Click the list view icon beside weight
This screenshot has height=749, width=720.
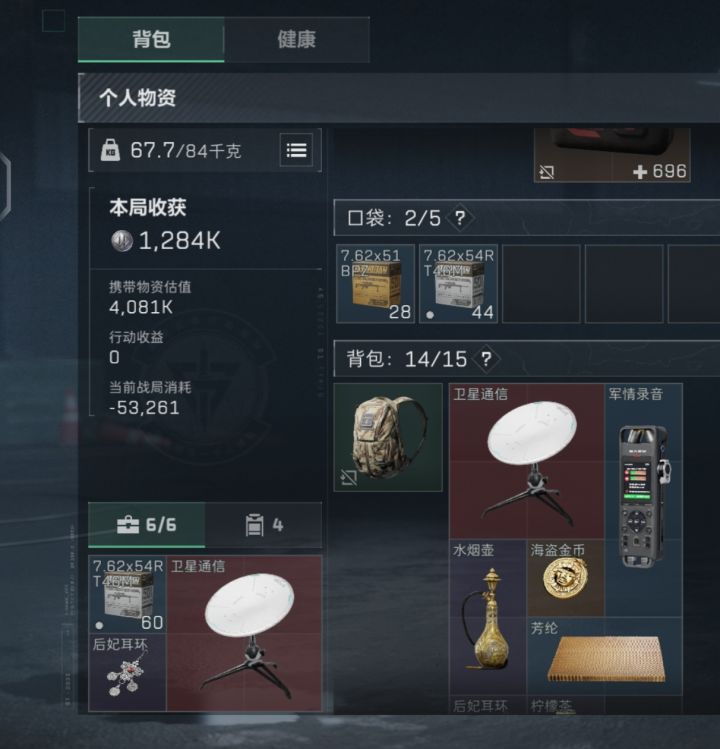click(x=296, y=150)
